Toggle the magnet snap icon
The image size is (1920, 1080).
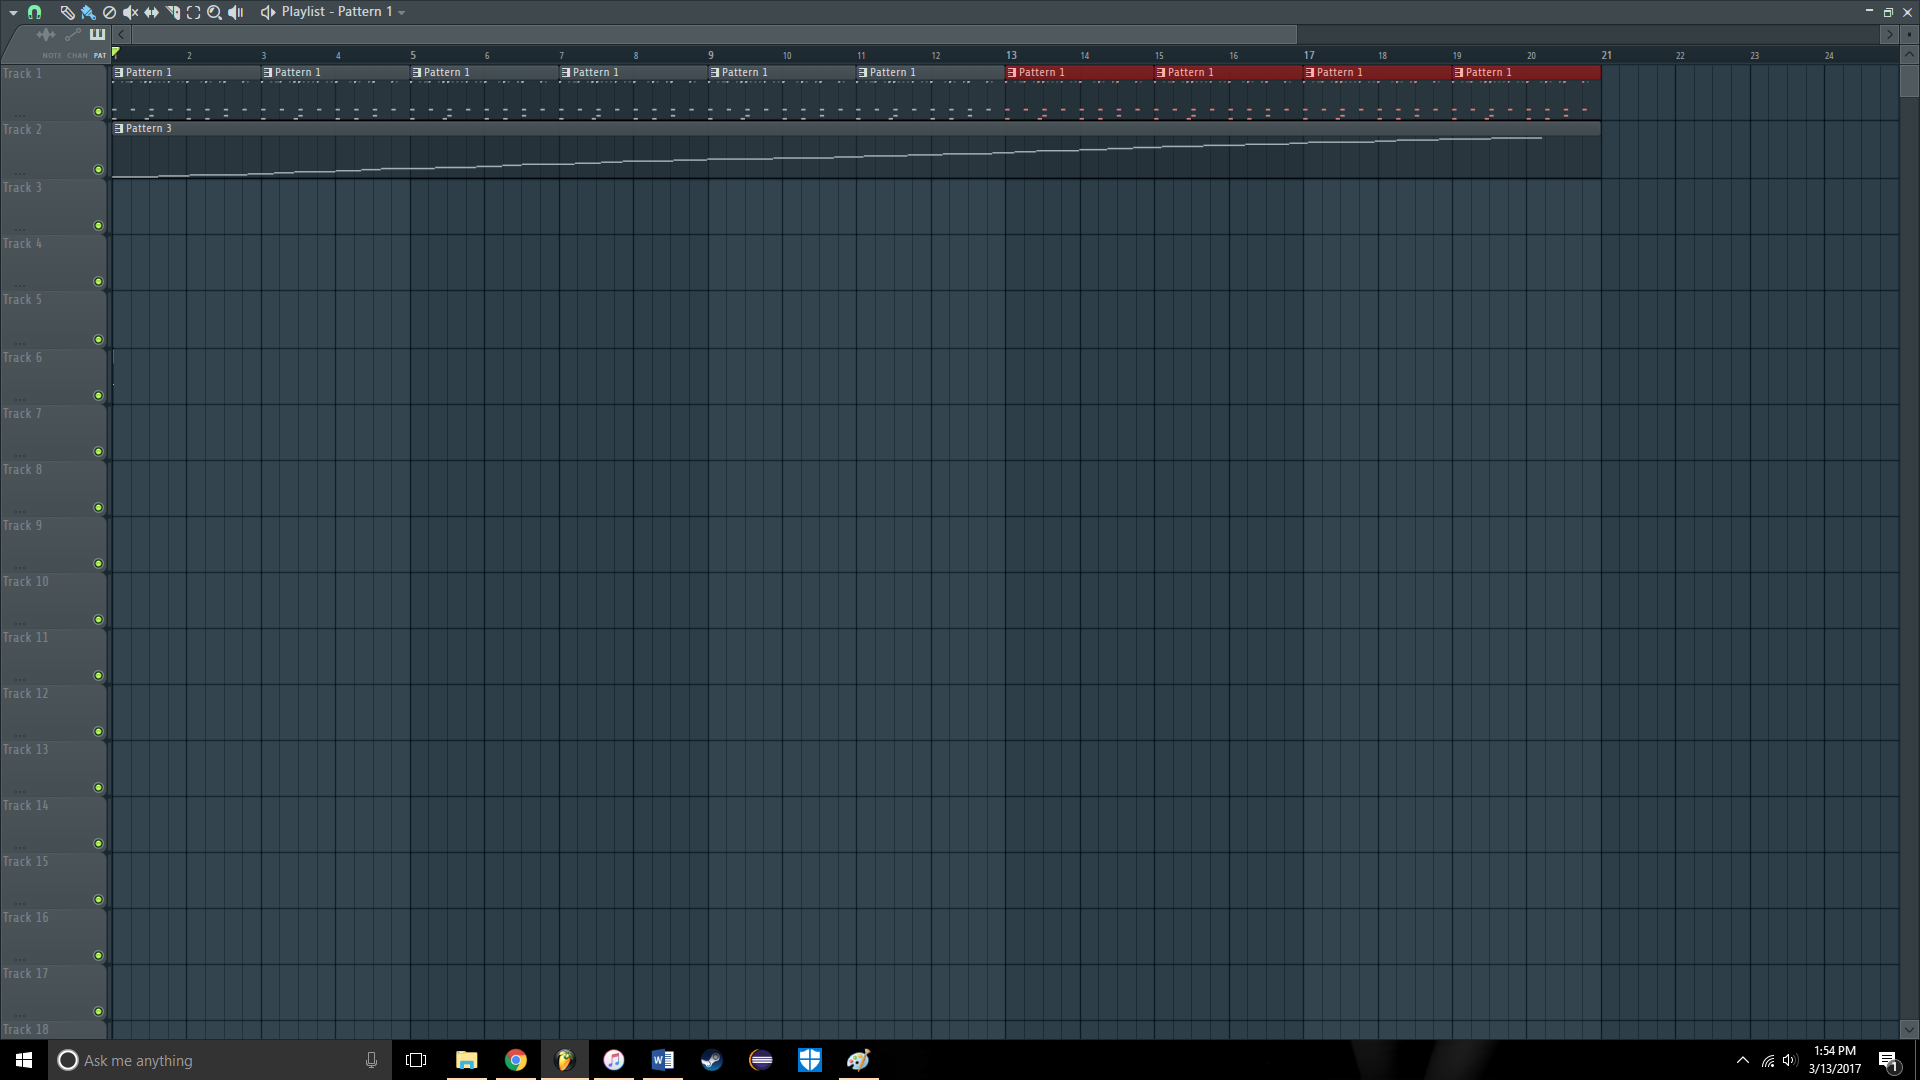pyautogui.click(x=33, y=12)
